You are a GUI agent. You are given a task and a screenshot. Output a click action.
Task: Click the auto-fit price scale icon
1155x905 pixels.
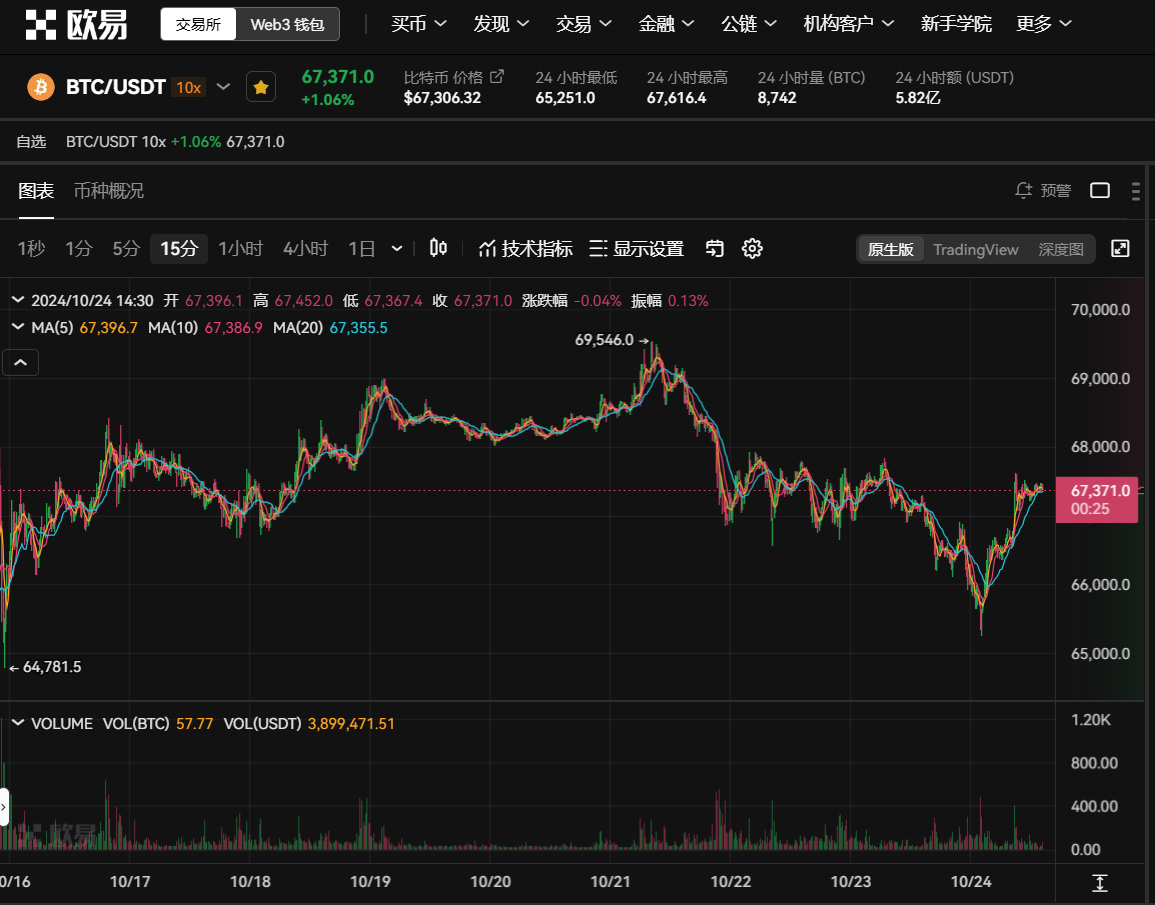(1100, 883)
